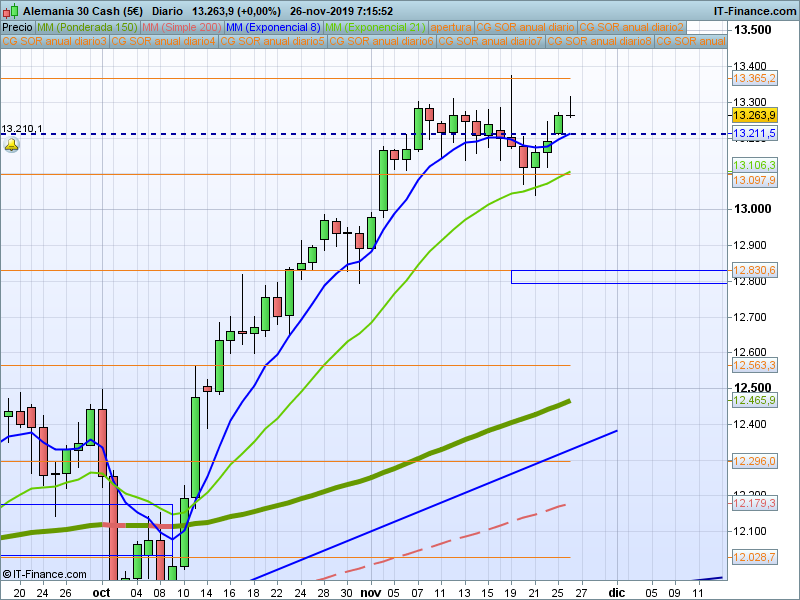Click the blue 13.211,5 price tag
Viewport: 800px width, 600px height.
(754, 134)
